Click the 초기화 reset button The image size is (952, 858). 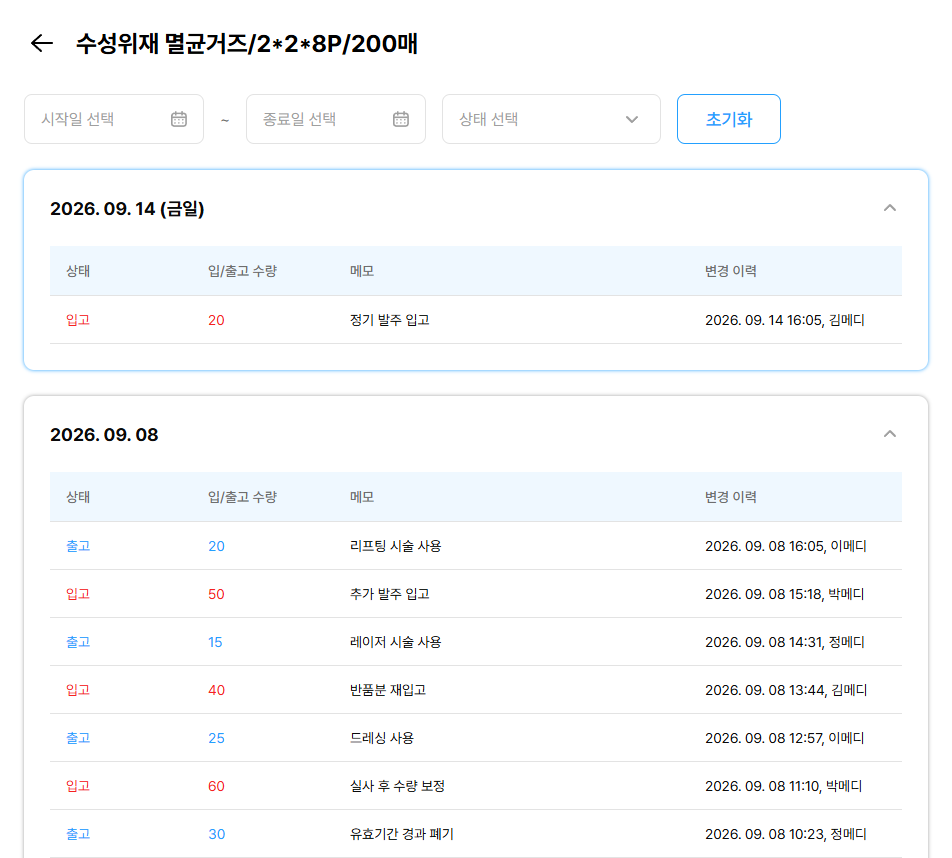729,119
